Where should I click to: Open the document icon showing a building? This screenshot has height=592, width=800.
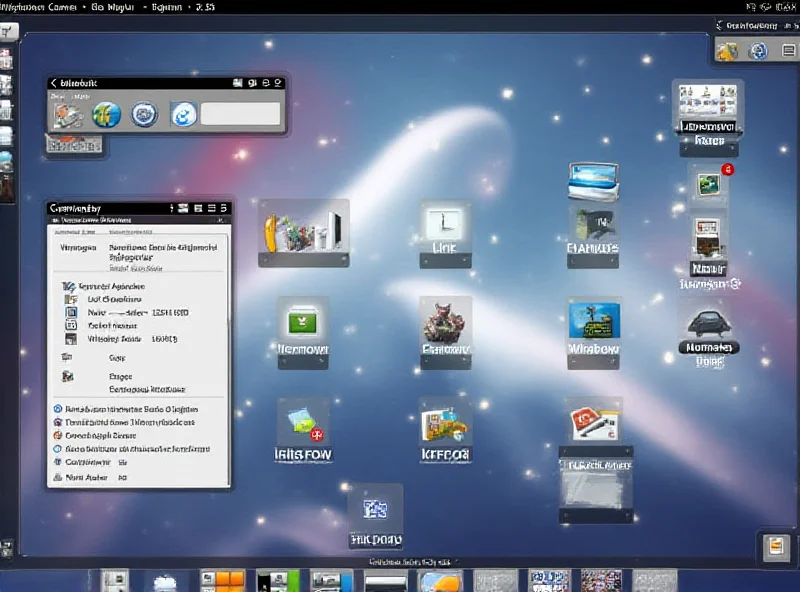click(708, 240)
